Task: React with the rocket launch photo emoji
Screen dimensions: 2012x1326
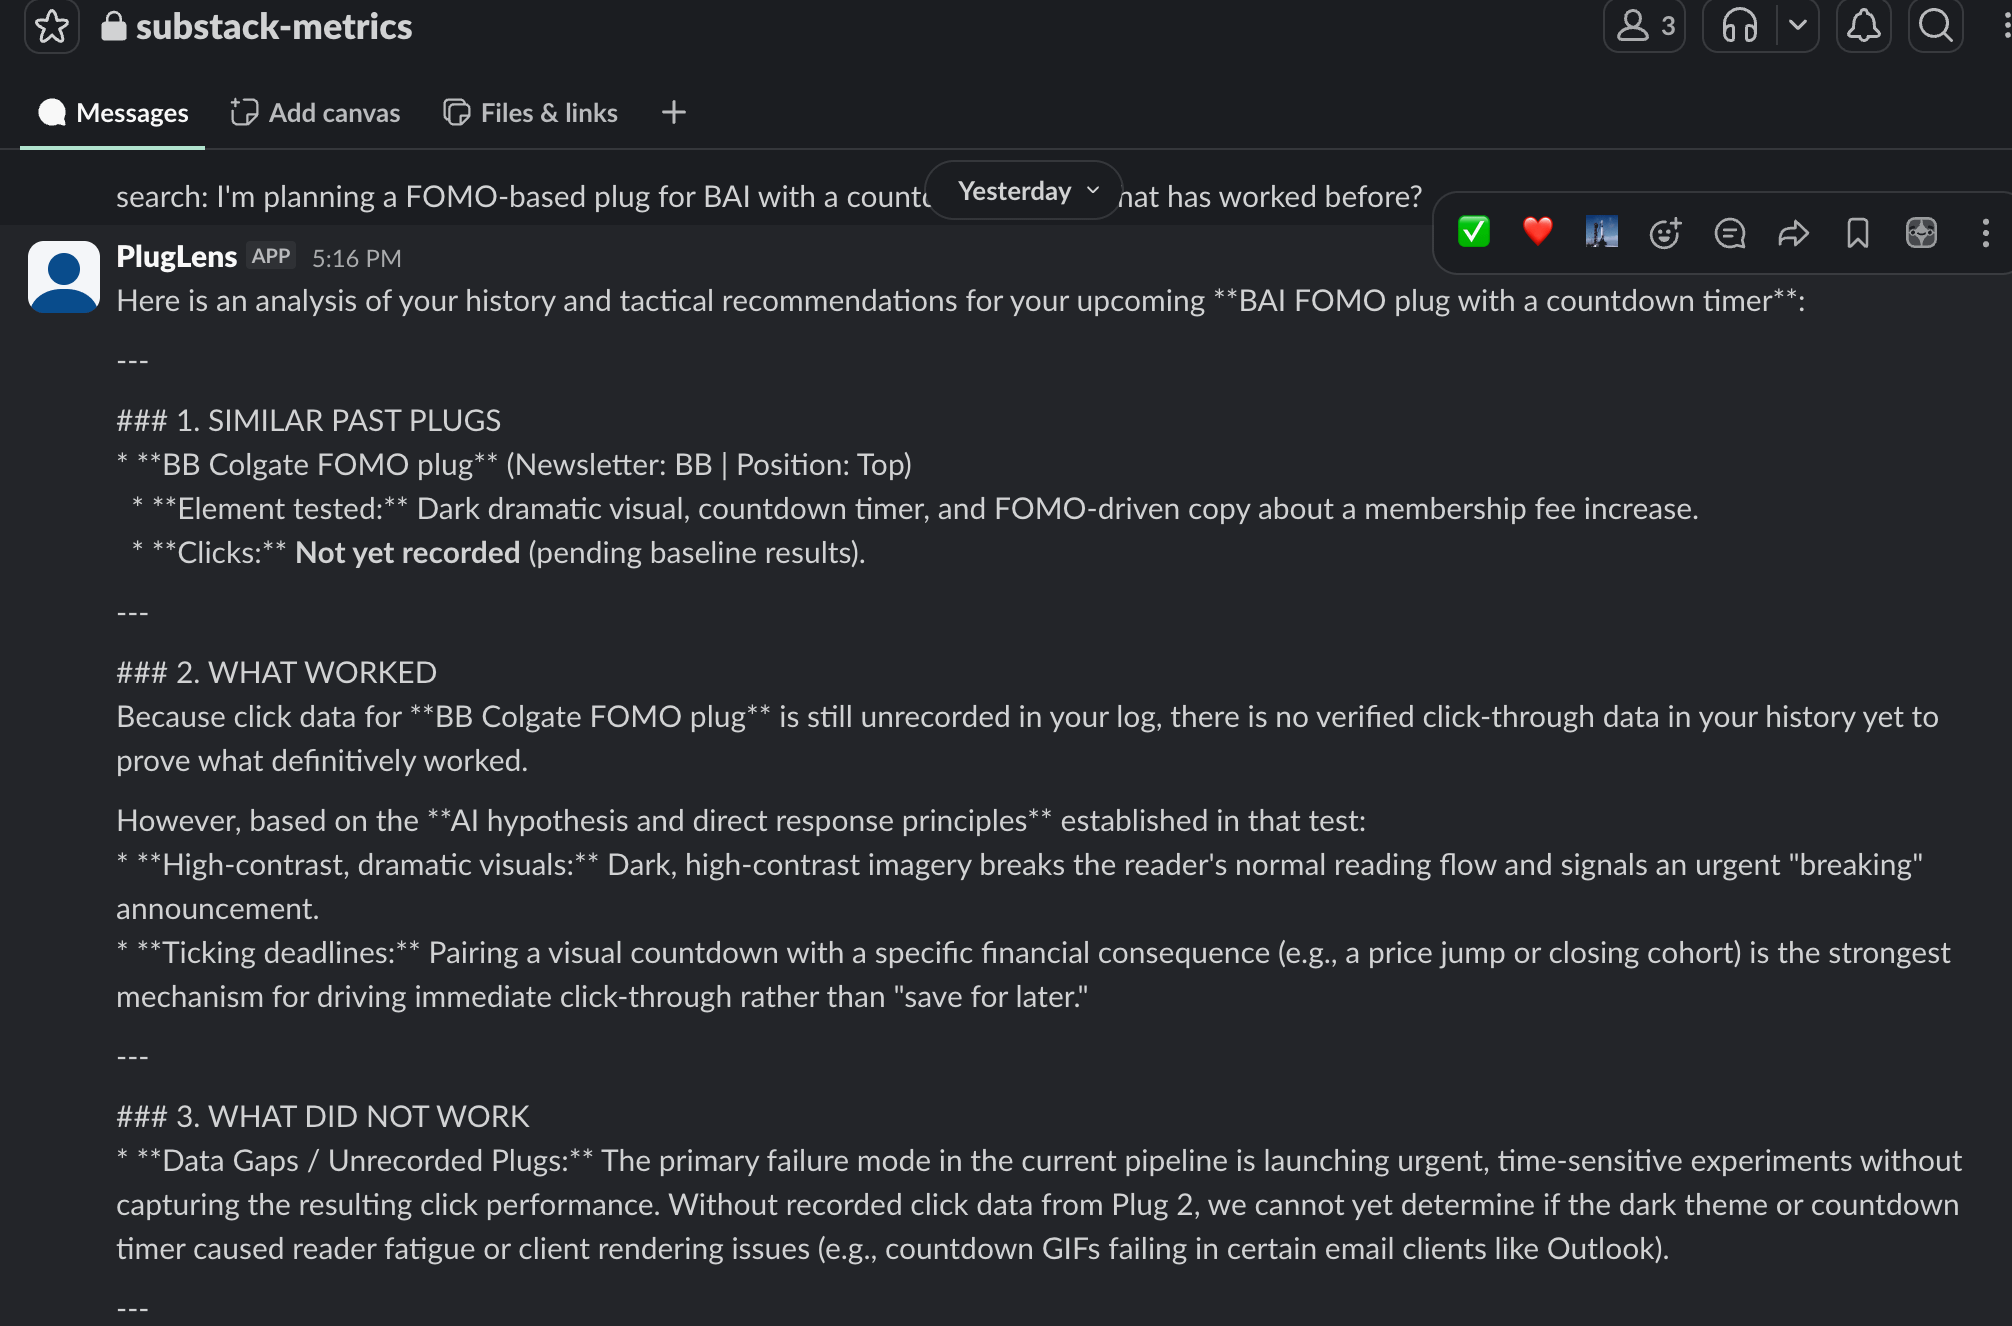Action: point(1601,232)
